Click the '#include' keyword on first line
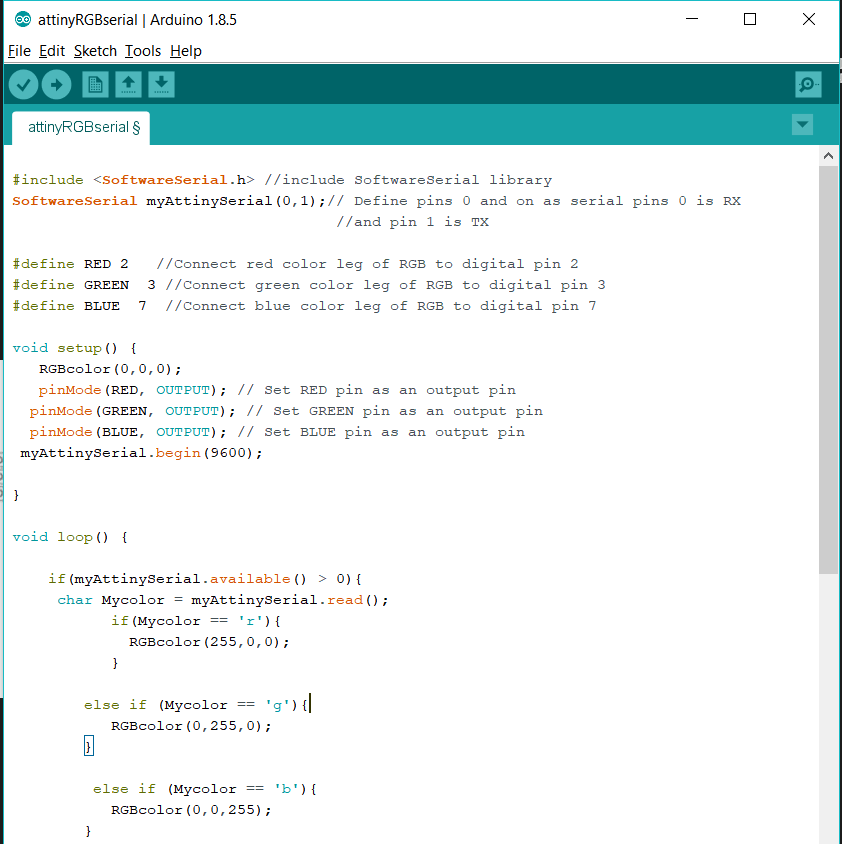Screen dimensions: 842x844 (48, 180)
